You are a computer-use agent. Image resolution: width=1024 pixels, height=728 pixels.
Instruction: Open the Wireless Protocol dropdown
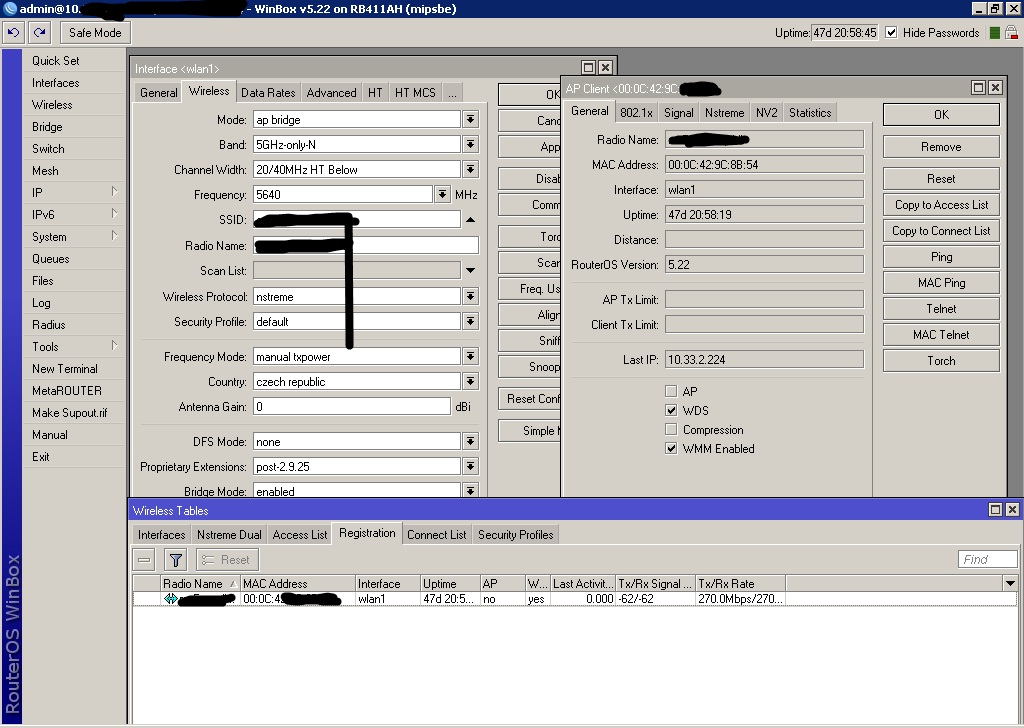pos(470,296)
